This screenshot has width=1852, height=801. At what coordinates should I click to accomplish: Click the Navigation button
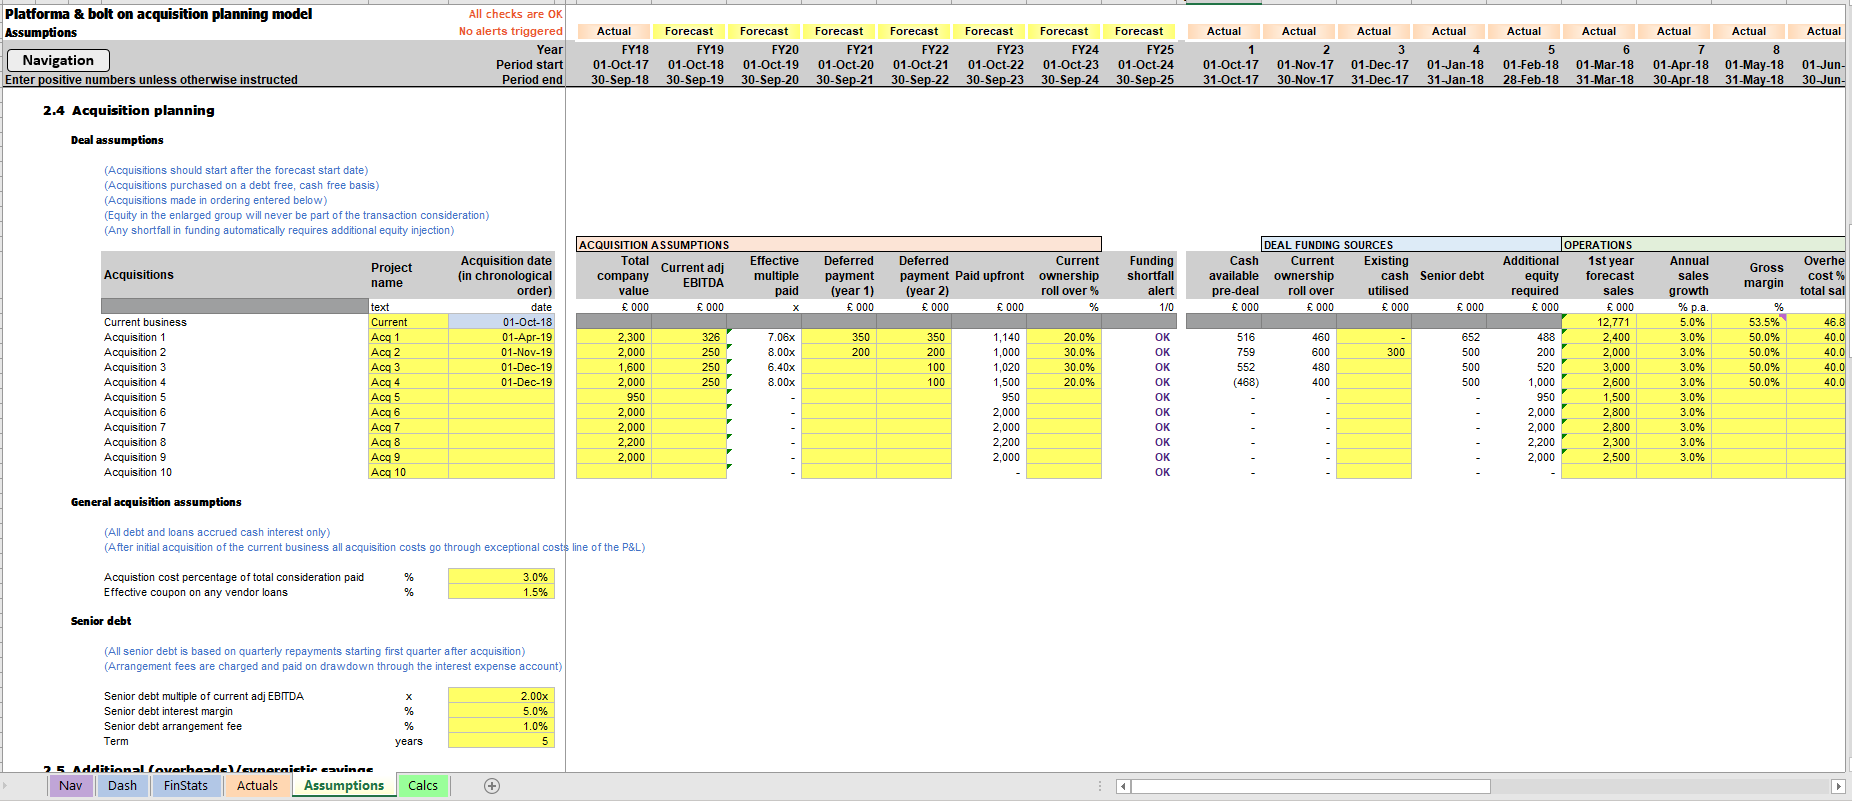point(58,60)
